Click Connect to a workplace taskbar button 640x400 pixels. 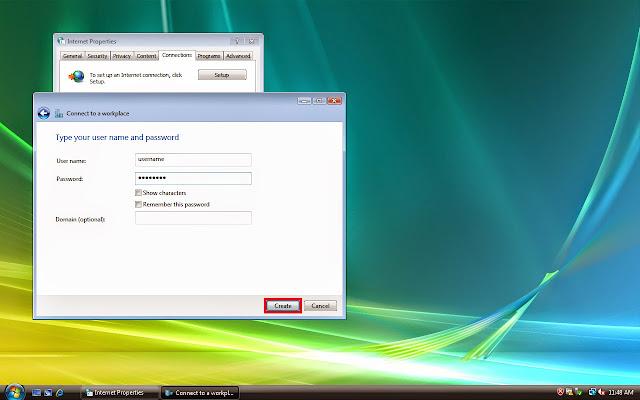point(200,393)
